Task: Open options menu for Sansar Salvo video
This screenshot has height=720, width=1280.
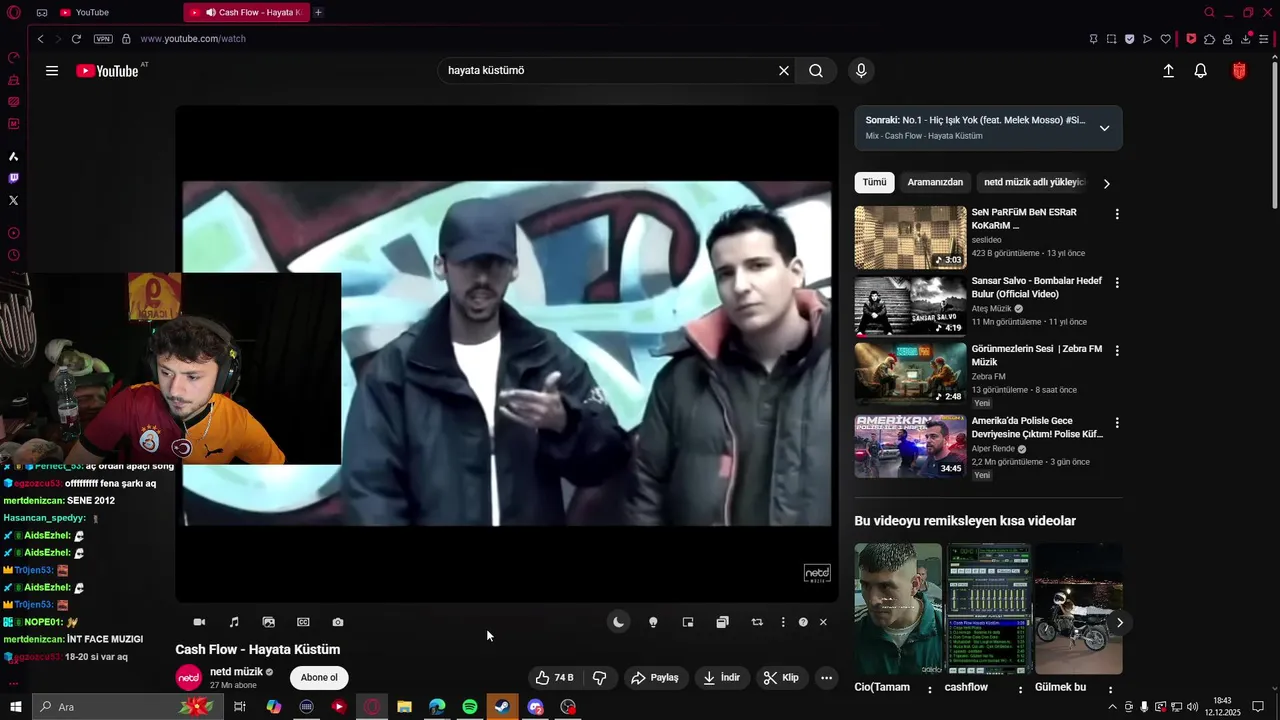Action: 1117,283
